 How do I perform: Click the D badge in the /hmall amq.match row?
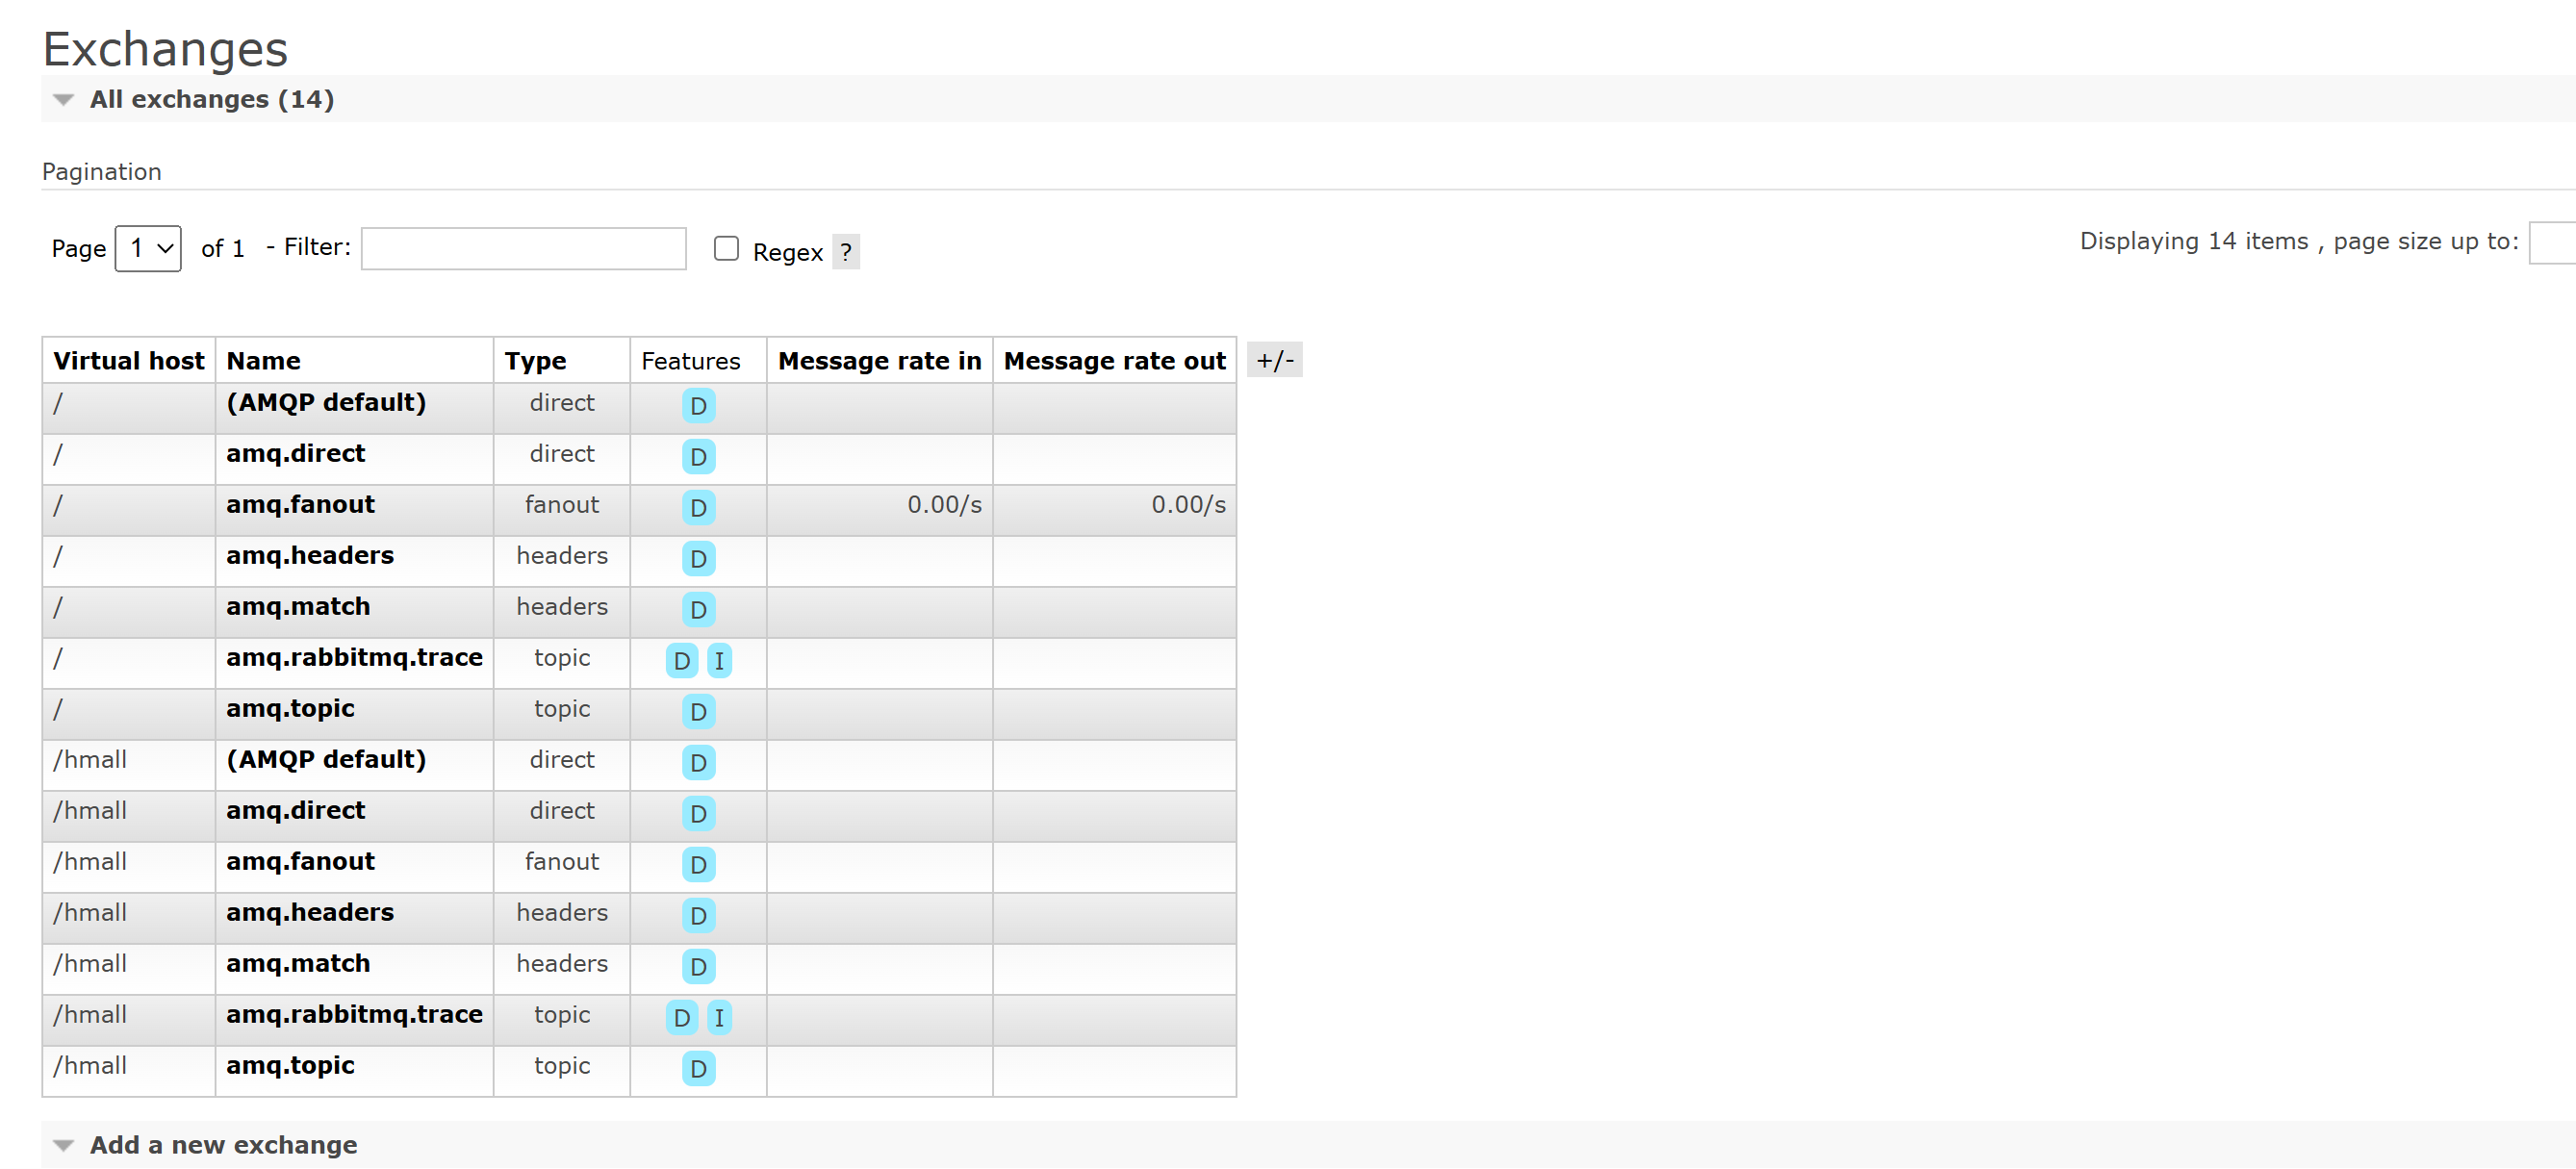coord(698,967)
